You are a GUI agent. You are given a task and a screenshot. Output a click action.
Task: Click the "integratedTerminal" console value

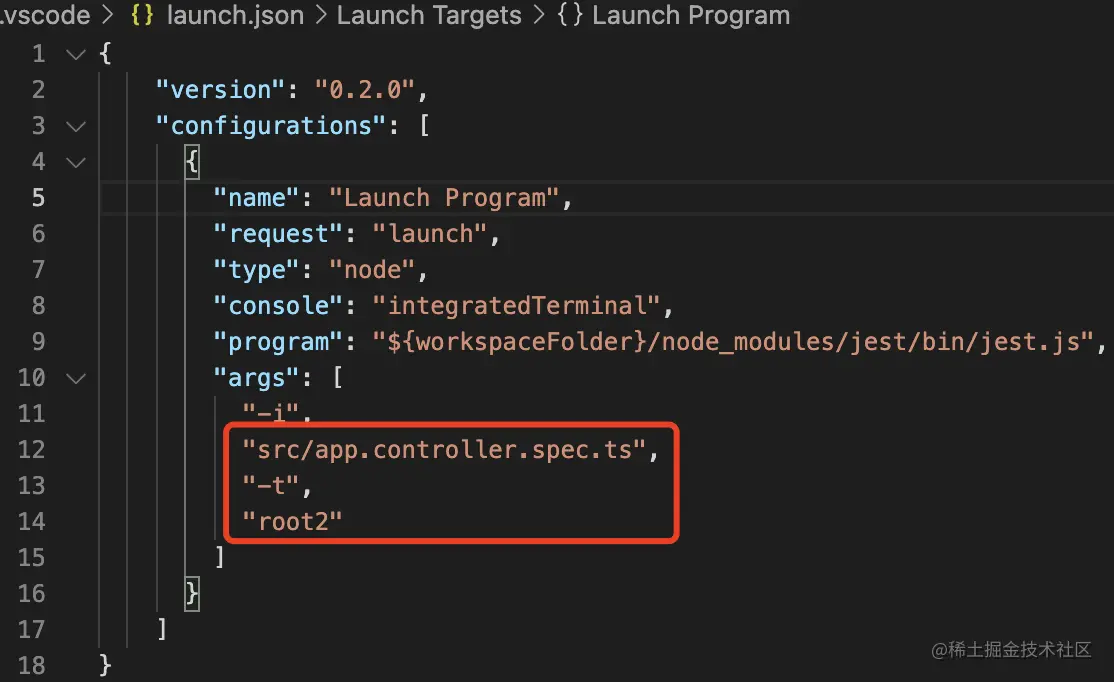(x=517, y=305)
